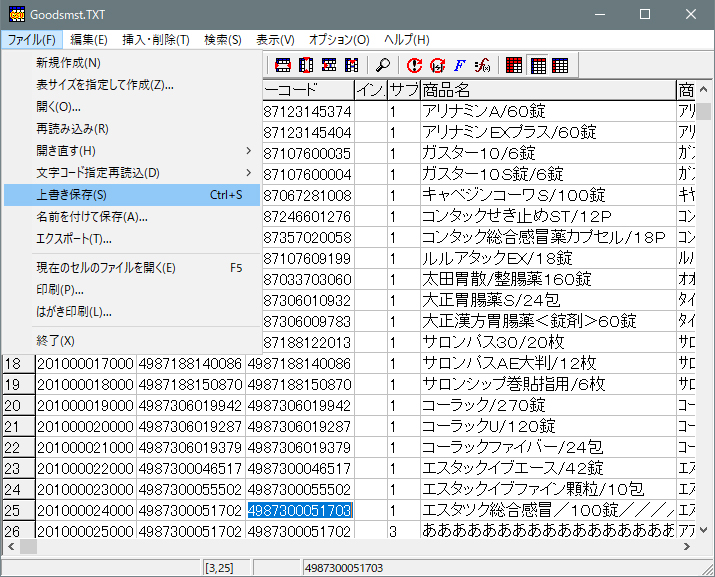
Task: Click the 商品名 column header
Action: click(547, 90)
